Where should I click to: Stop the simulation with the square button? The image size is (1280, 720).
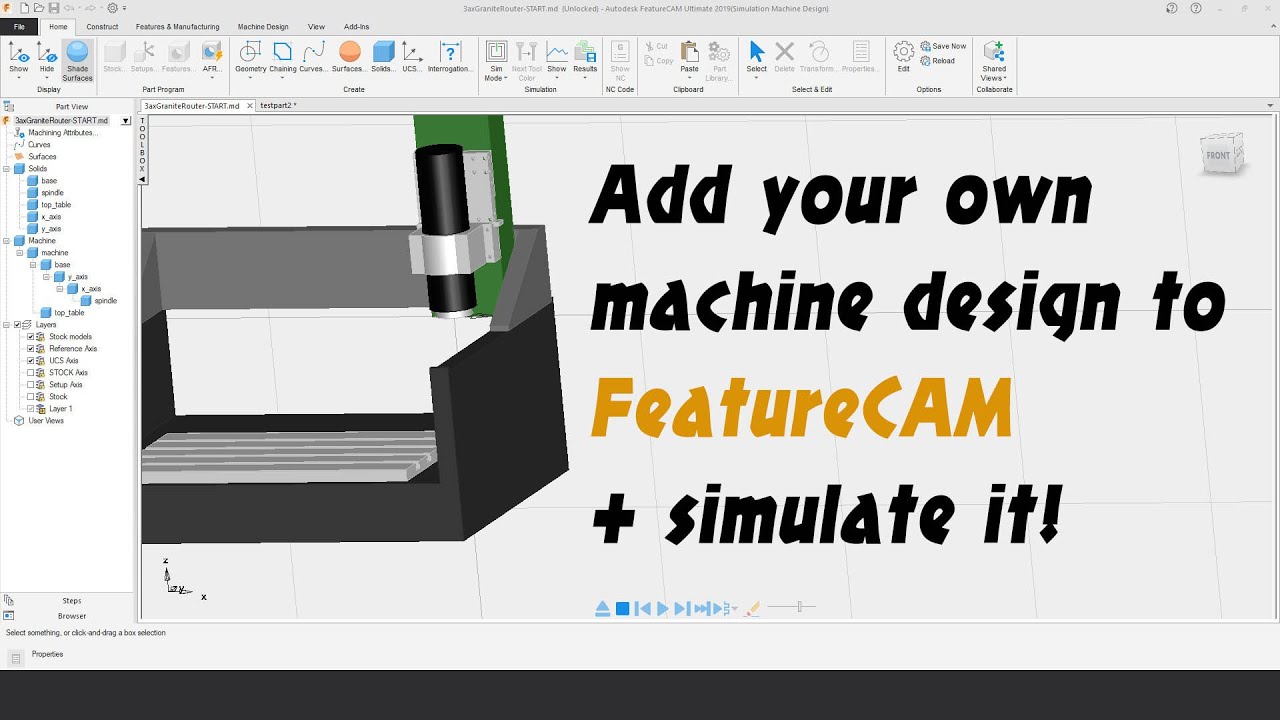pos(622,608)
